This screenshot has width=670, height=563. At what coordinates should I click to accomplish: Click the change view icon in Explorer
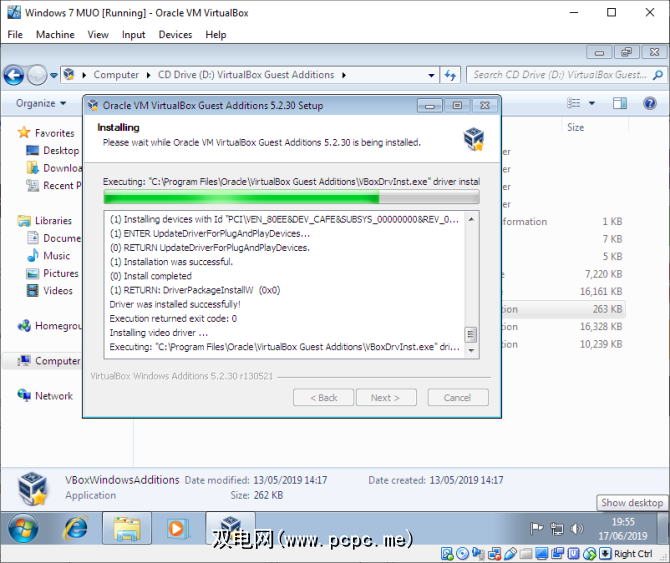pos(573,103)
